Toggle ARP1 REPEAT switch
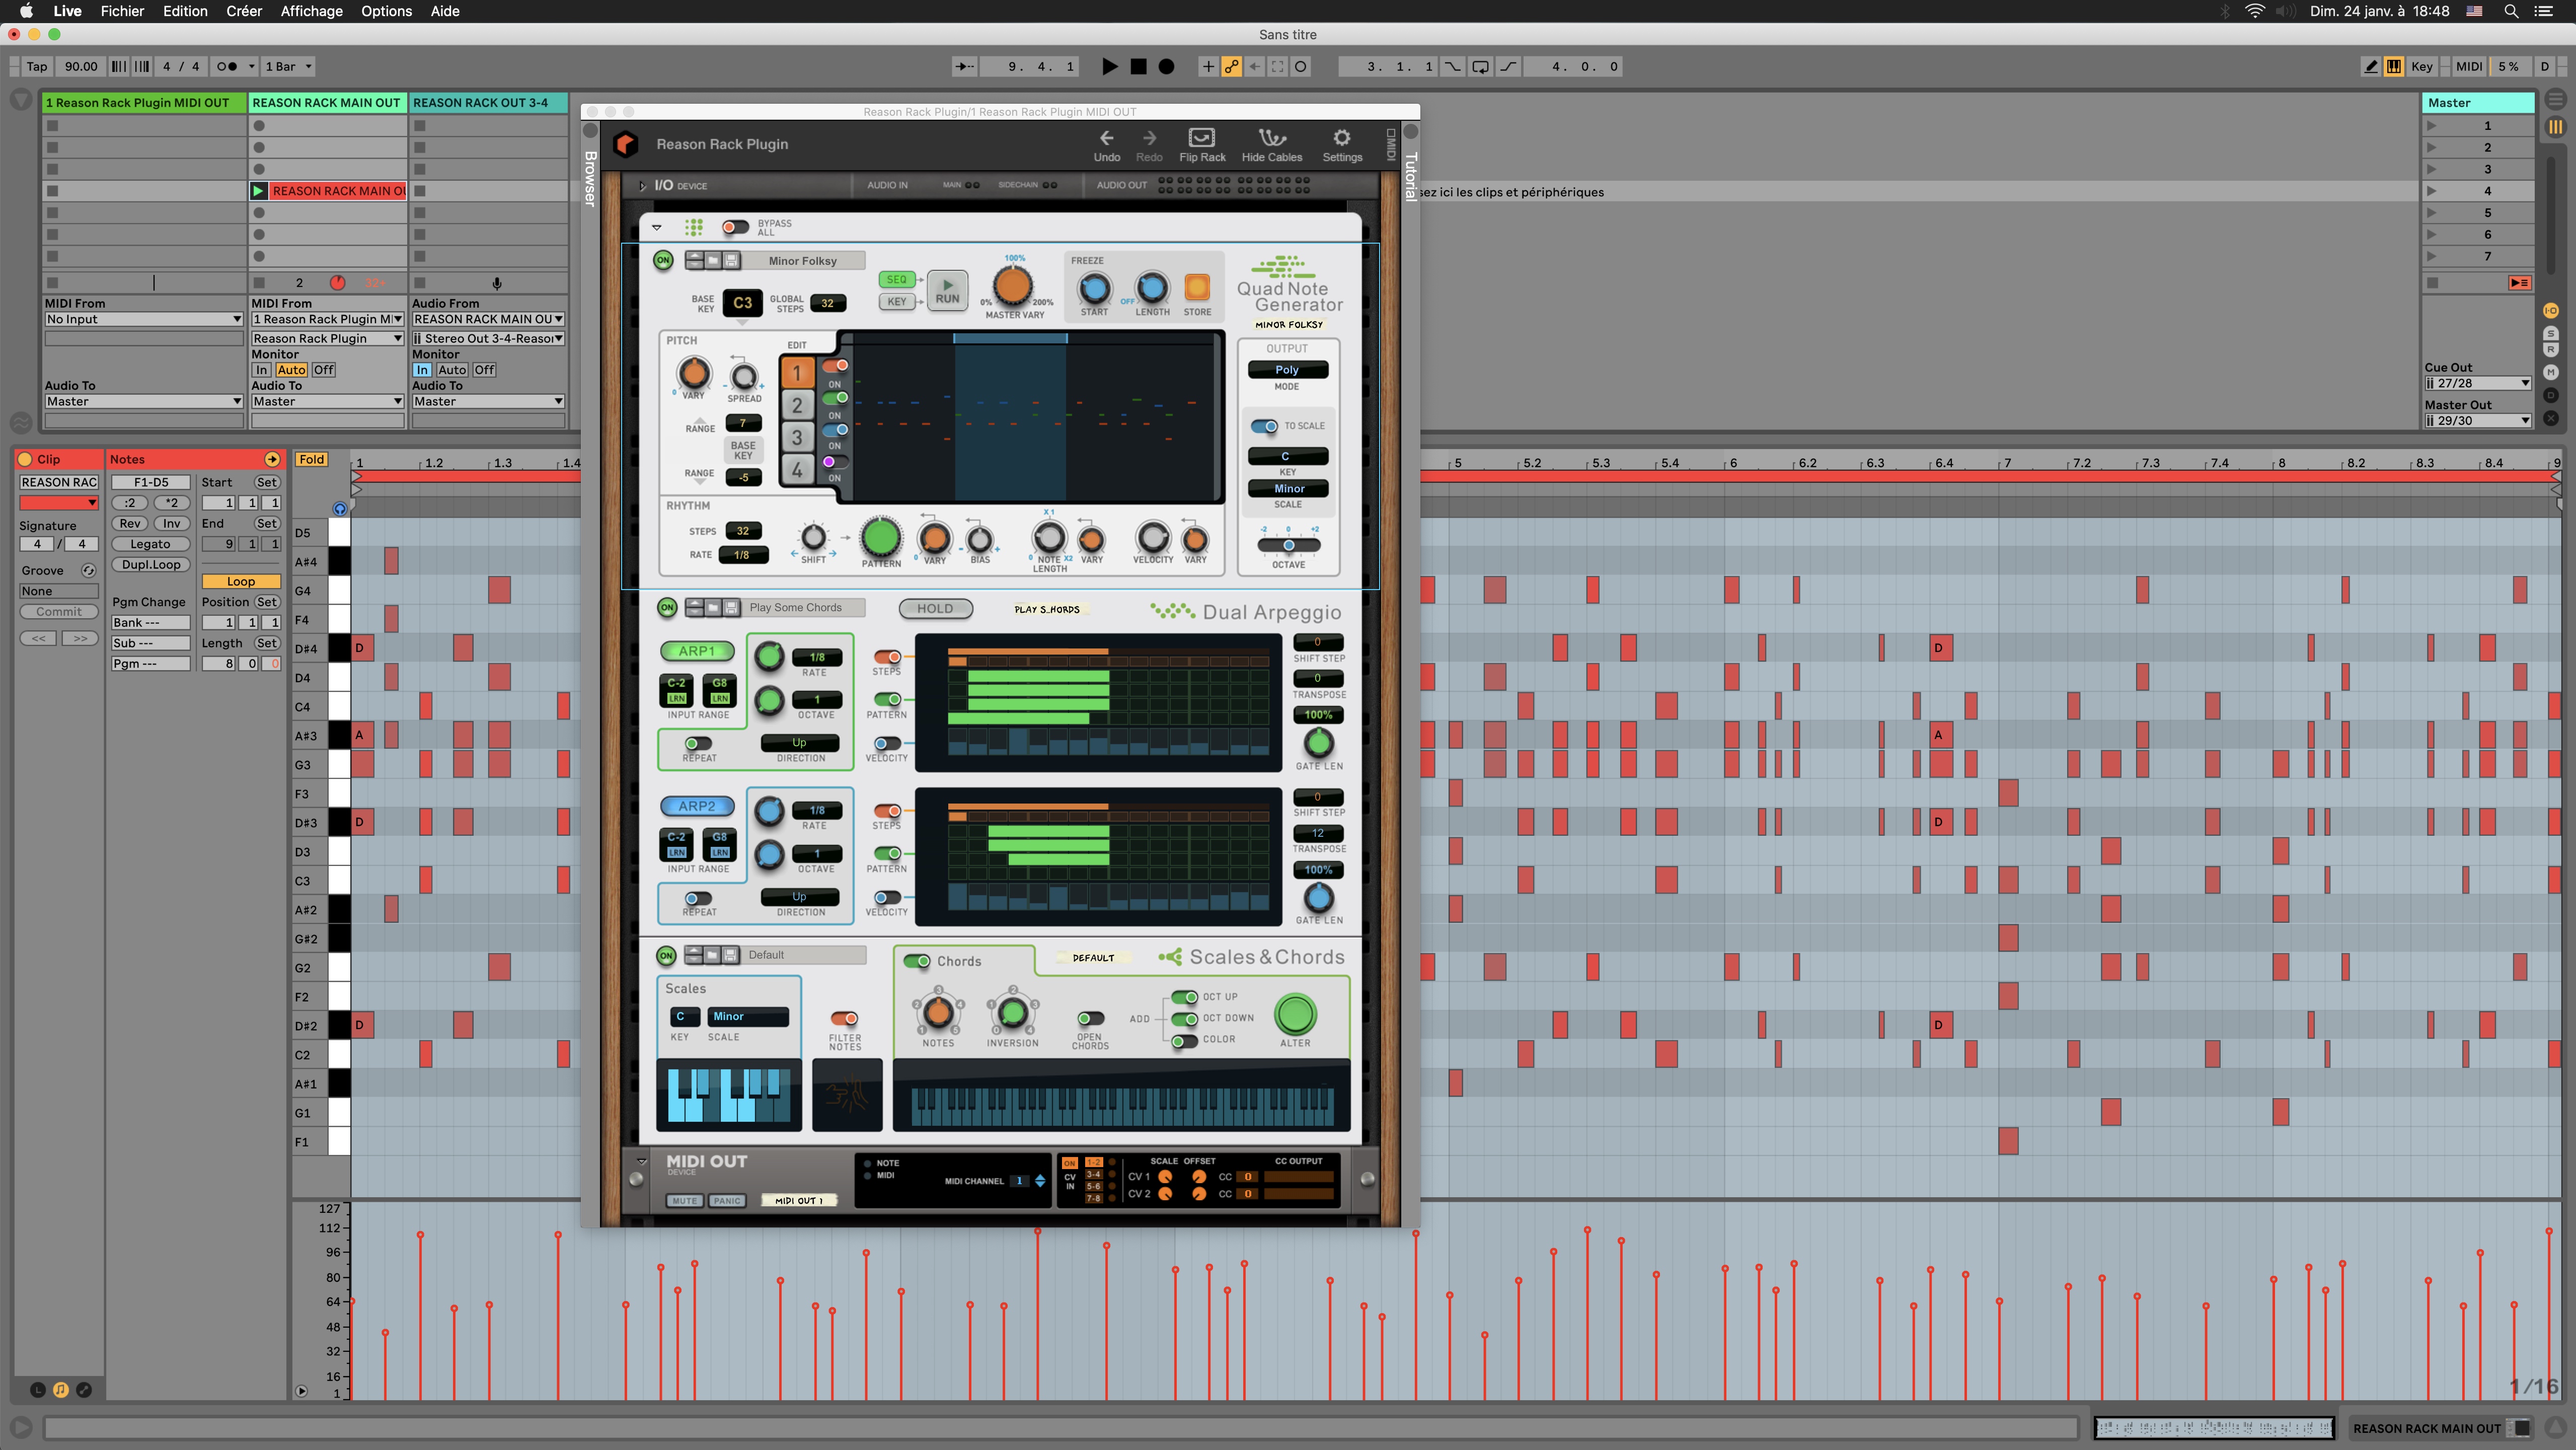This screenshot has height=1450, width=2576. pyautogui.click(x=698, y=743)
